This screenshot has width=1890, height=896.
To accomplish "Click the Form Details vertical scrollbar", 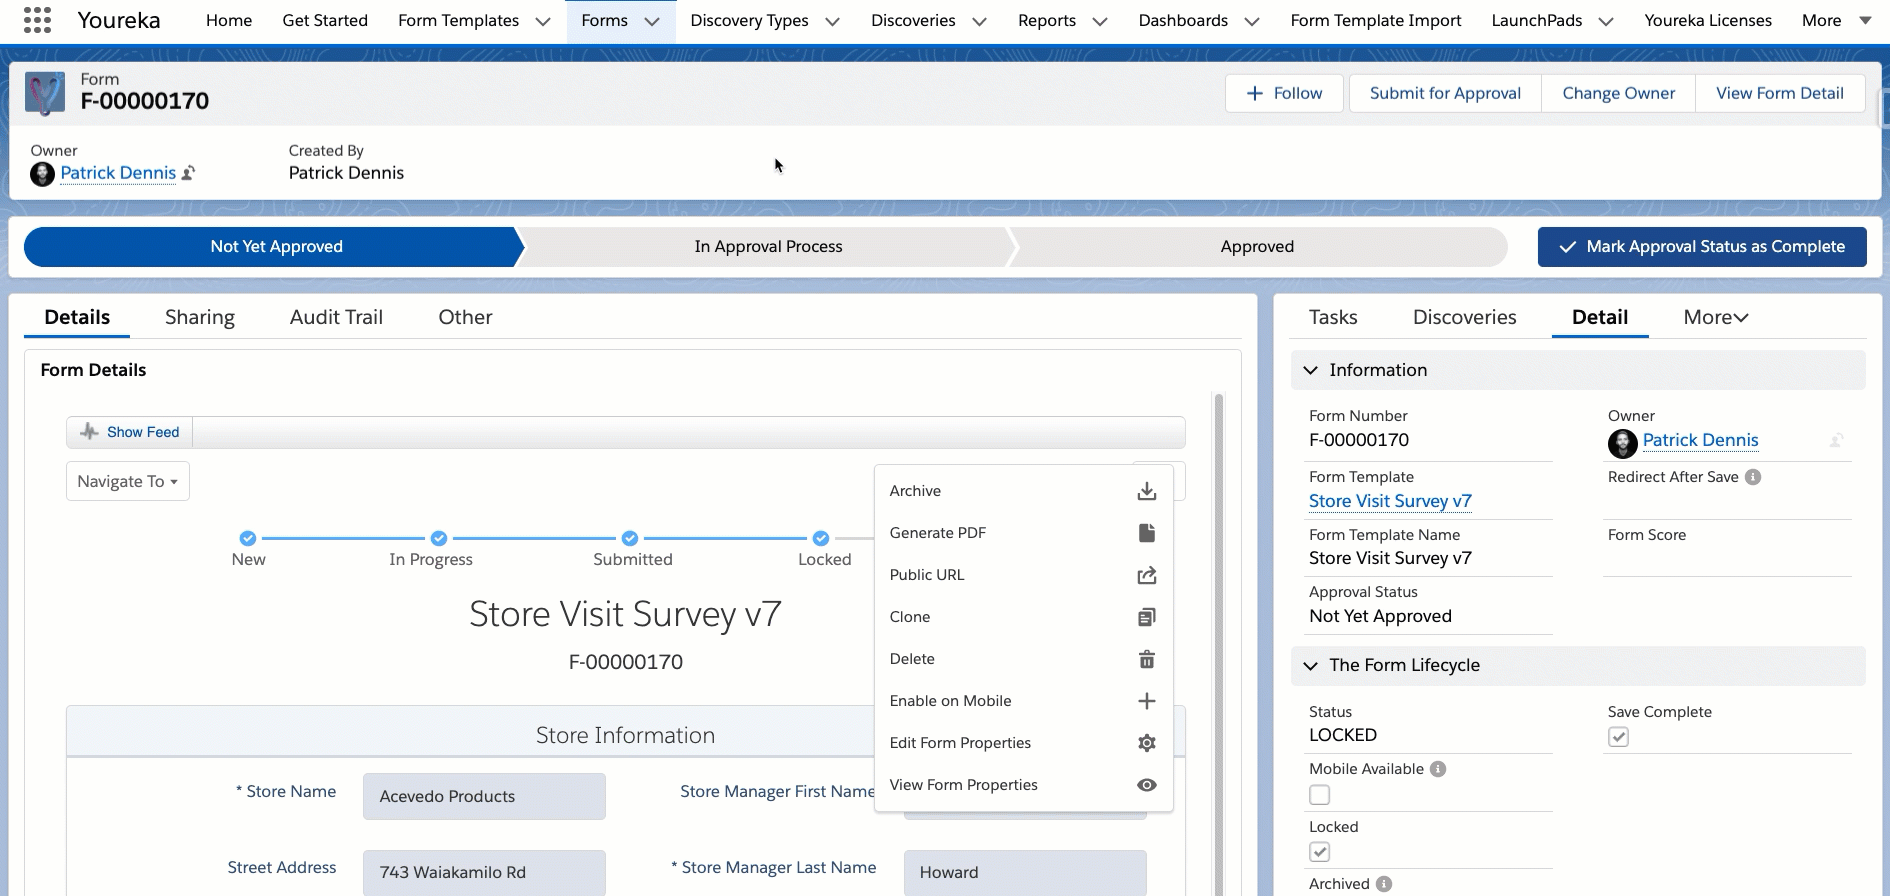I will [1219, 645].
